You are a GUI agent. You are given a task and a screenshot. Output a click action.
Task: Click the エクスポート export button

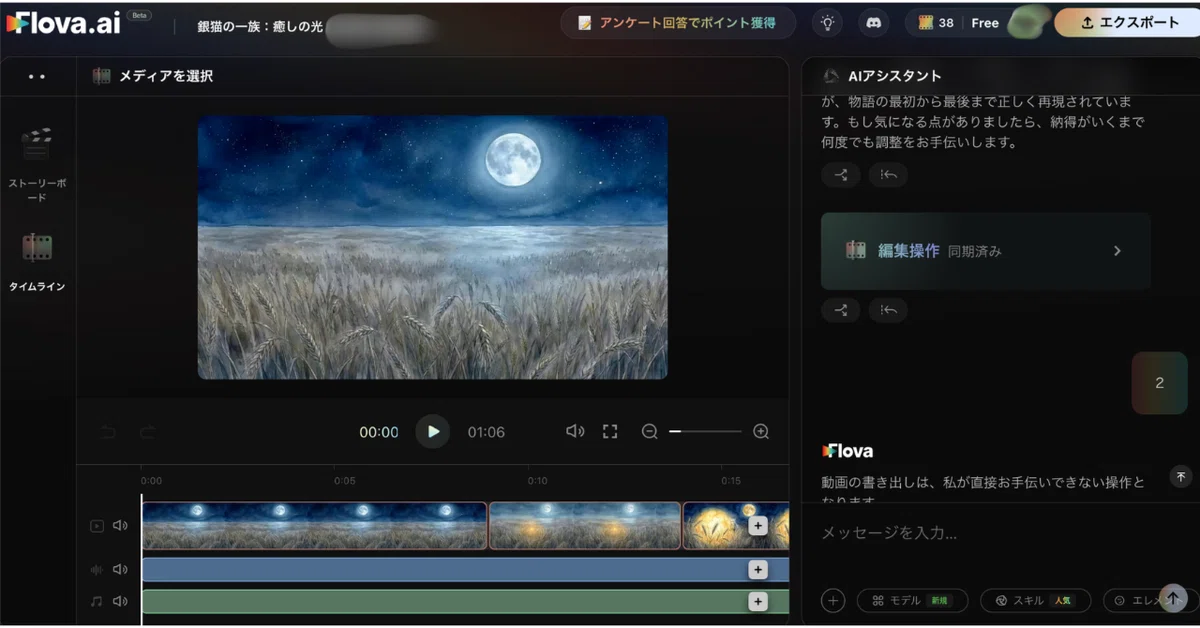point(1127,22)
